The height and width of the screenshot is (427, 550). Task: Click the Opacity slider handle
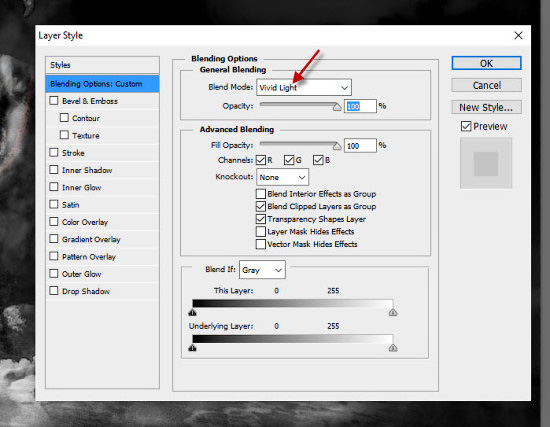click(x=337, y=107)
